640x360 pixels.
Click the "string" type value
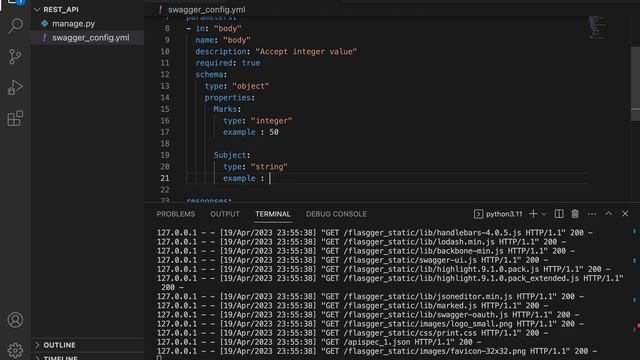[x=269, y=167]
